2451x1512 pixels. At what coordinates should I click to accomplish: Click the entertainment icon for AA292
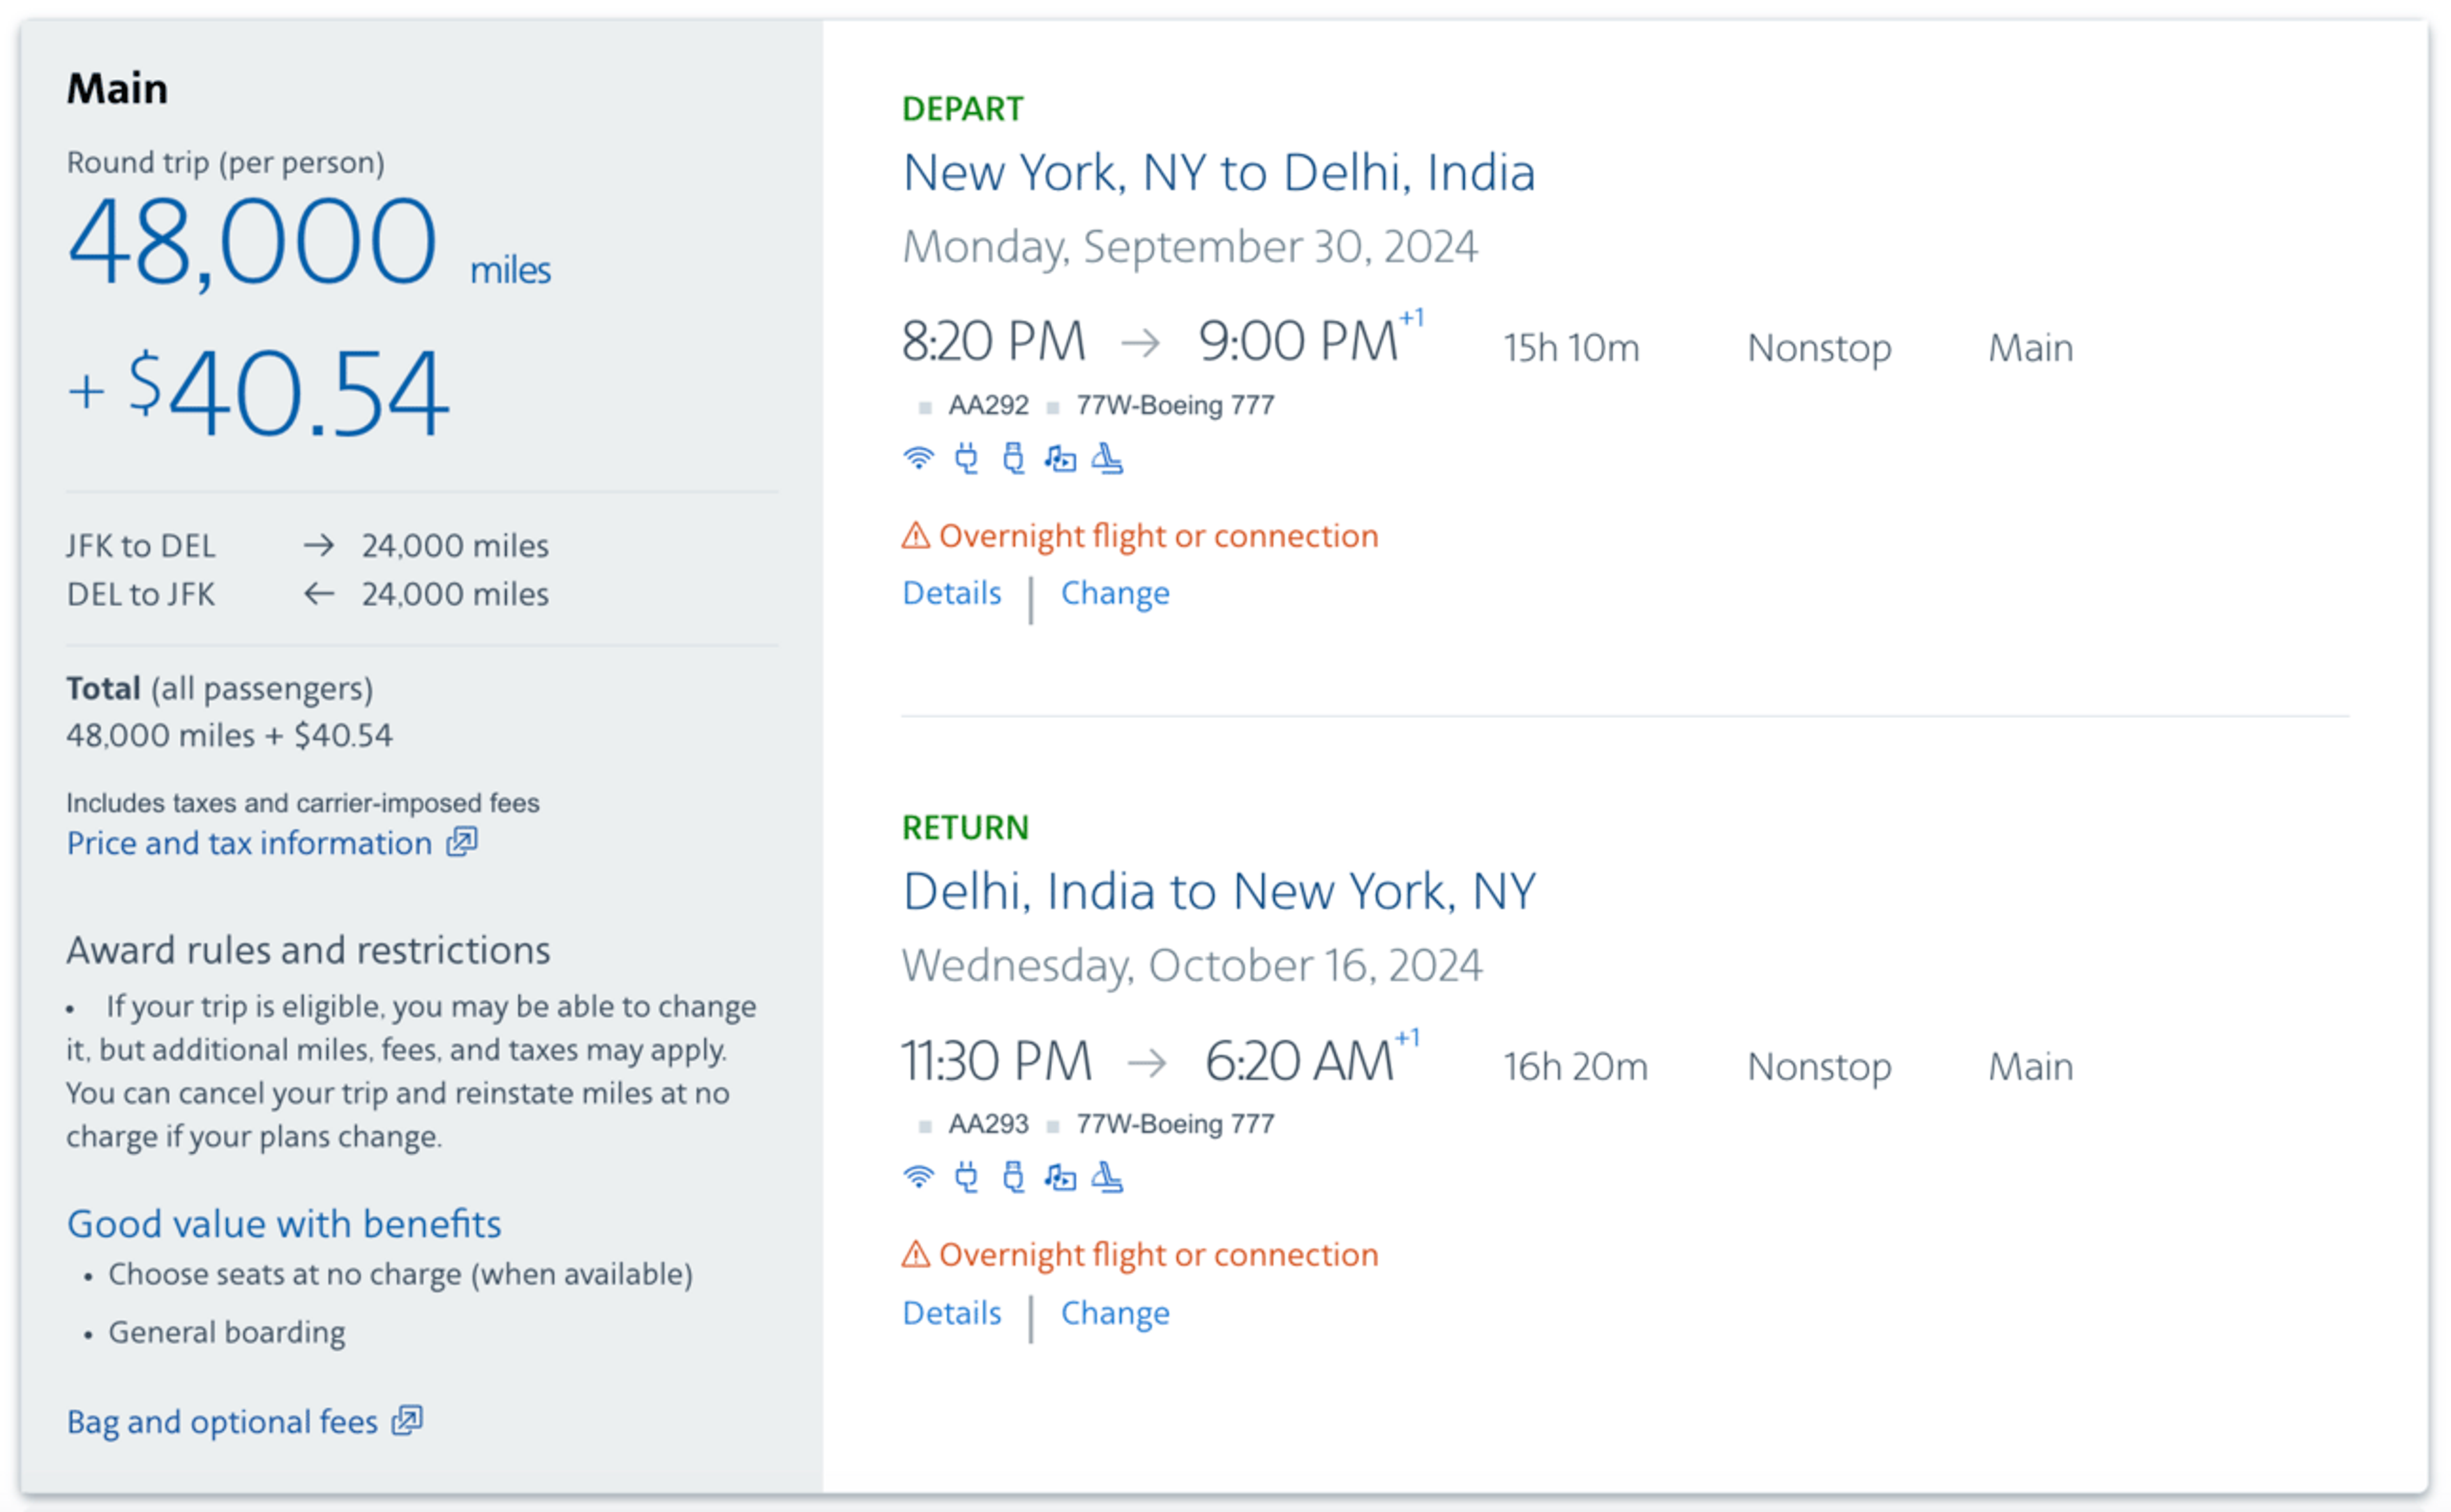[1060, 458]
